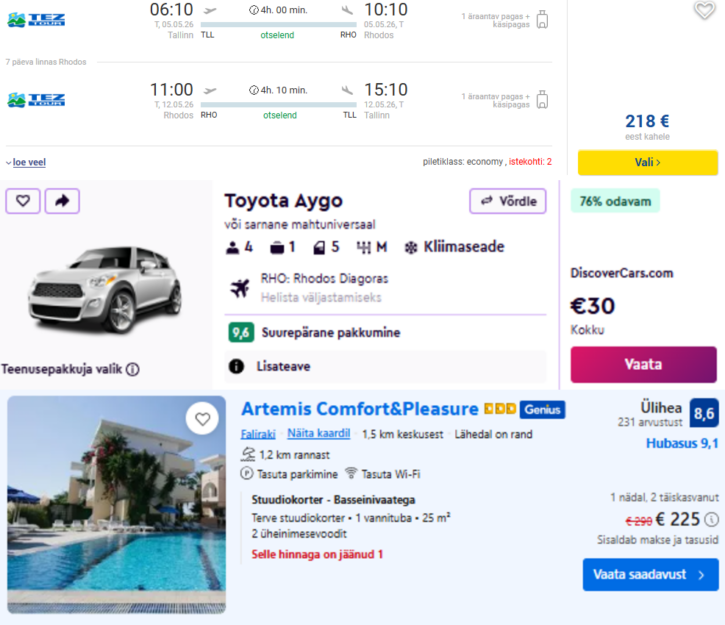Open 'Näita kaardil' map link
The image size is (725, 625).
319,434
